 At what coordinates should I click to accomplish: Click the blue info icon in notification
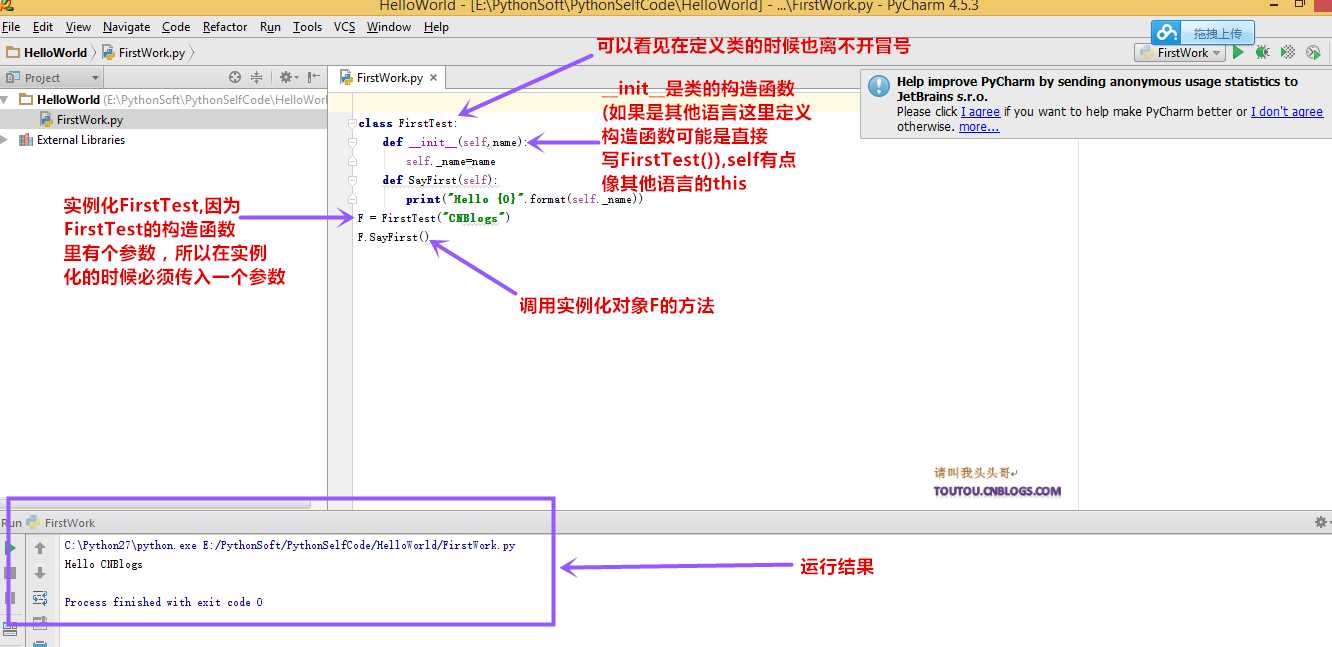(879, 86)
